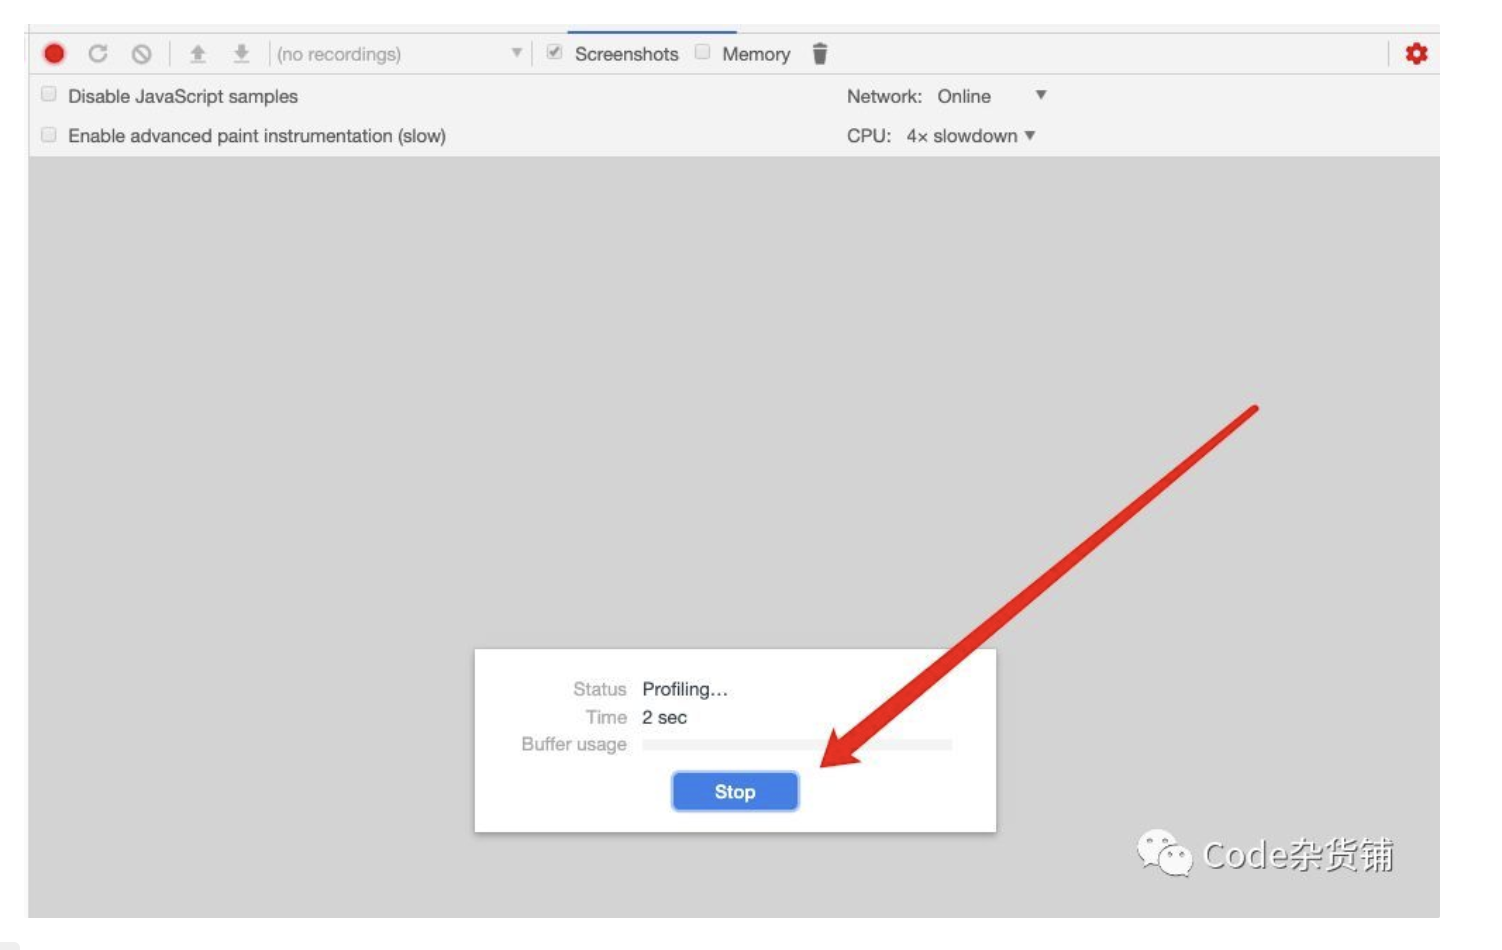Collect garbage with the trash can icon
Screen dimensions: 1502x950
coord(819,55)
